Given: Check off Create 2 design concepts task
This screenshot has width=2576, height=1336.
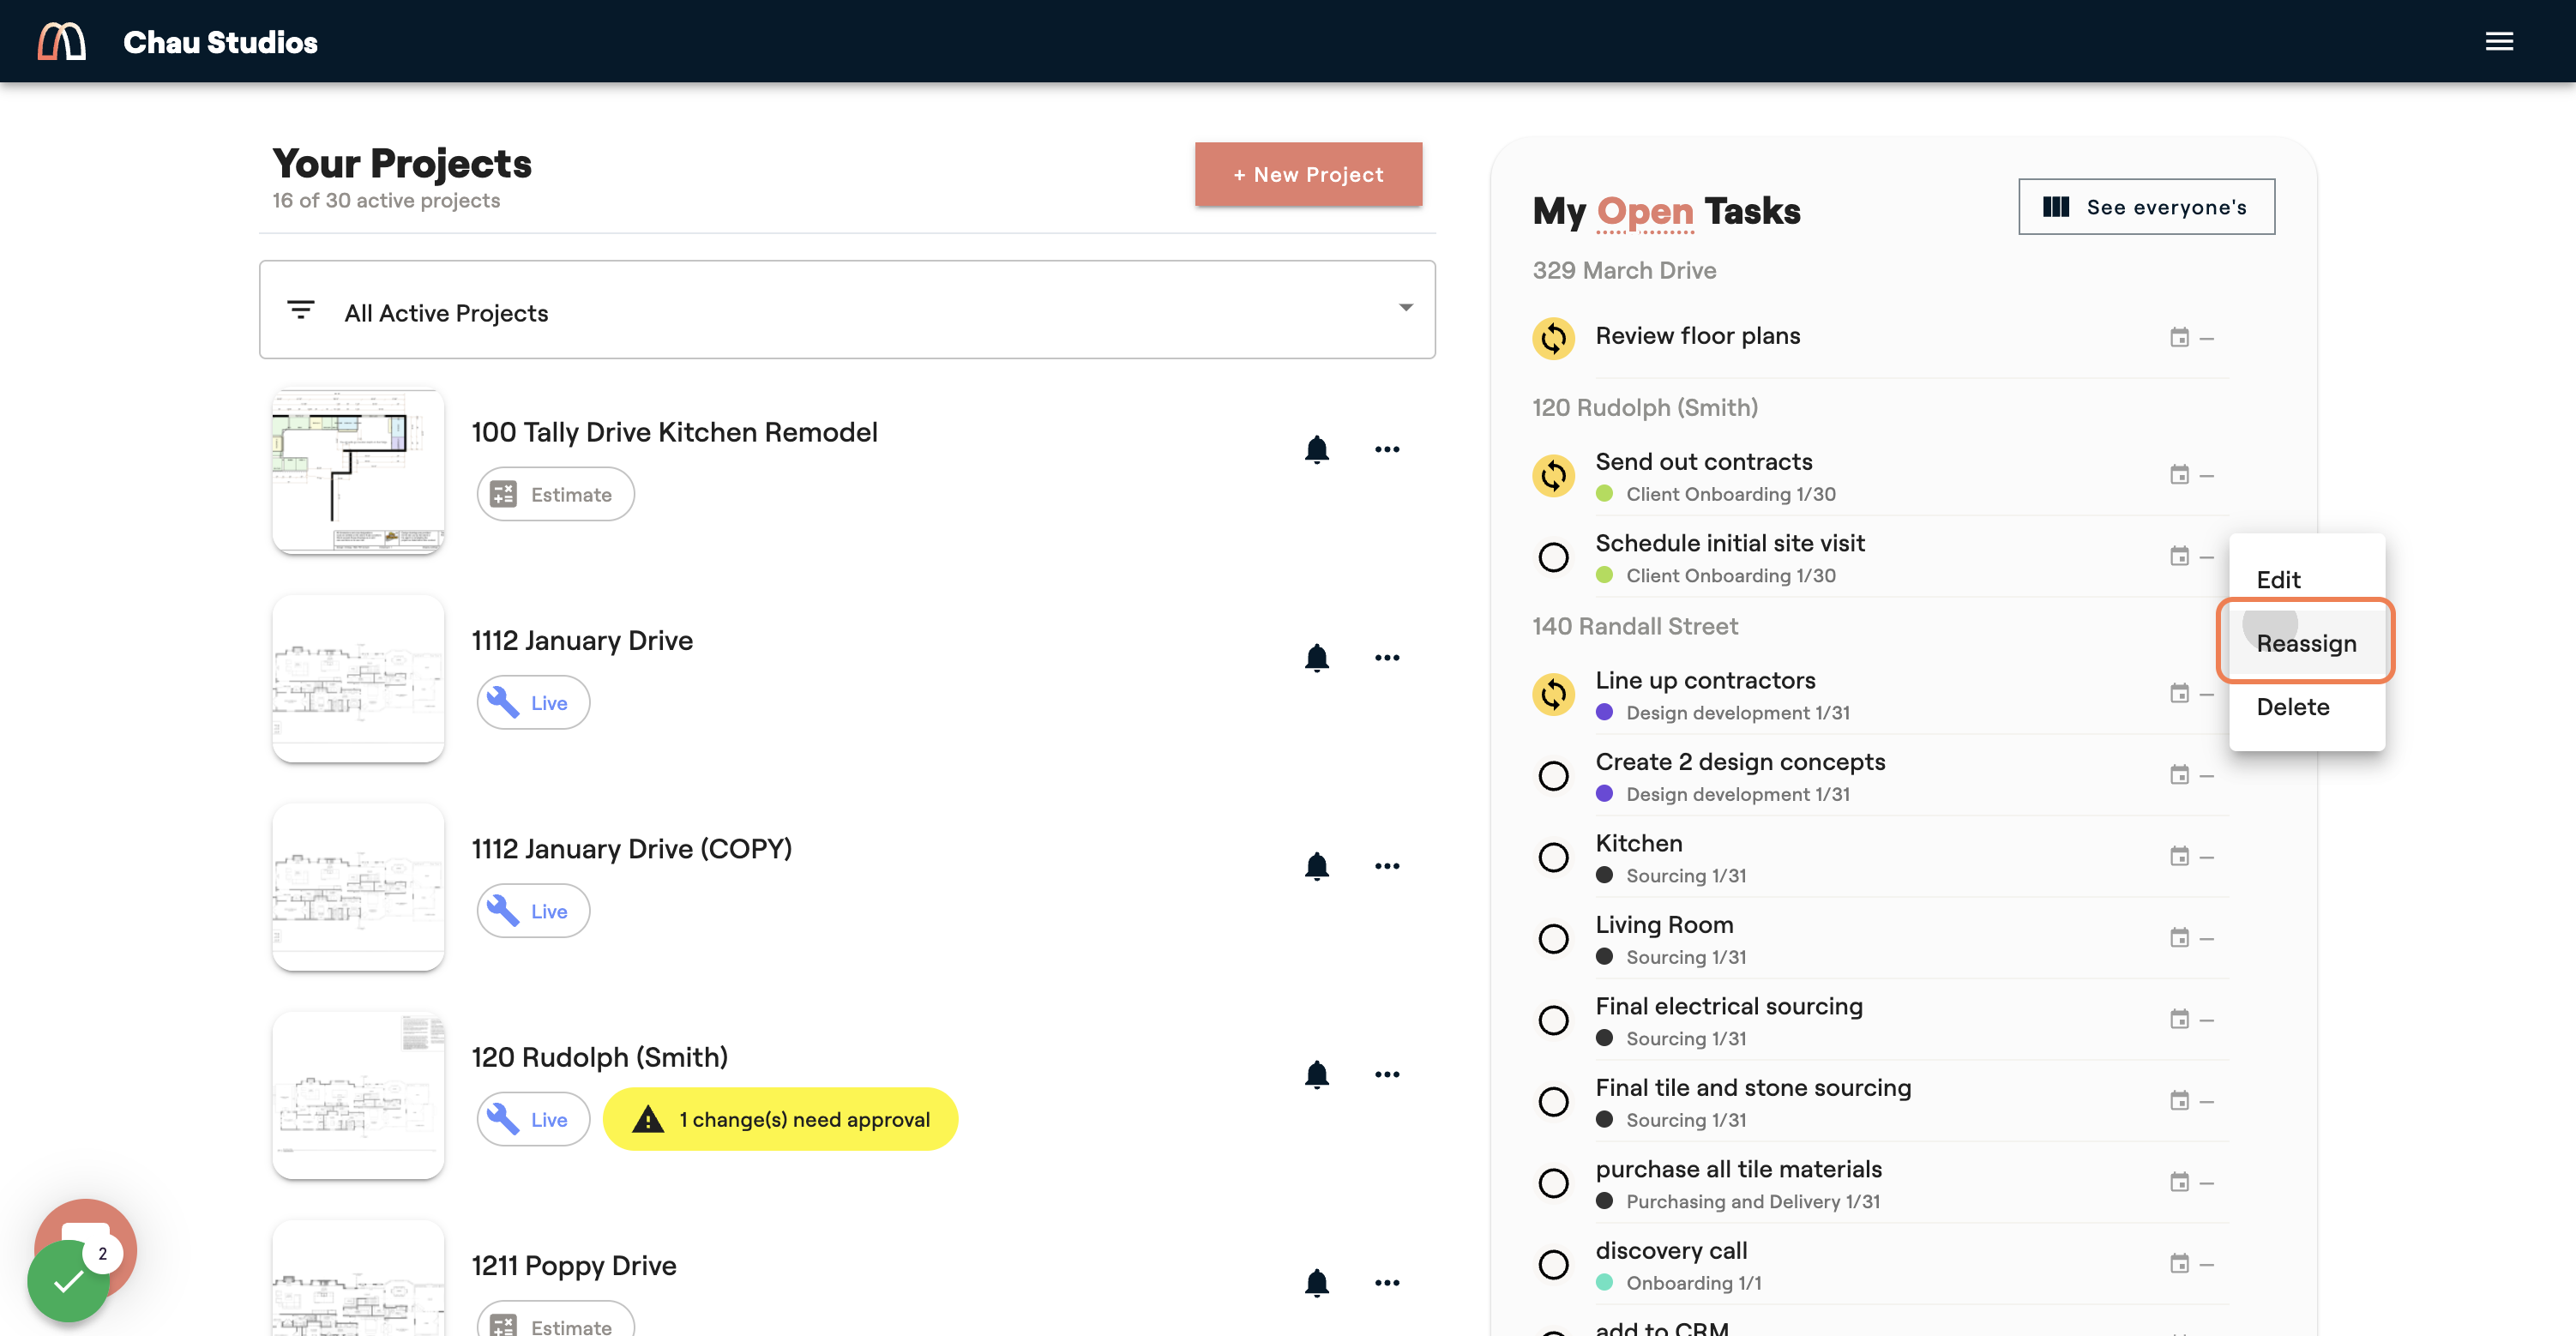Looking at the screenshot, I should [x=1554, y=776].
